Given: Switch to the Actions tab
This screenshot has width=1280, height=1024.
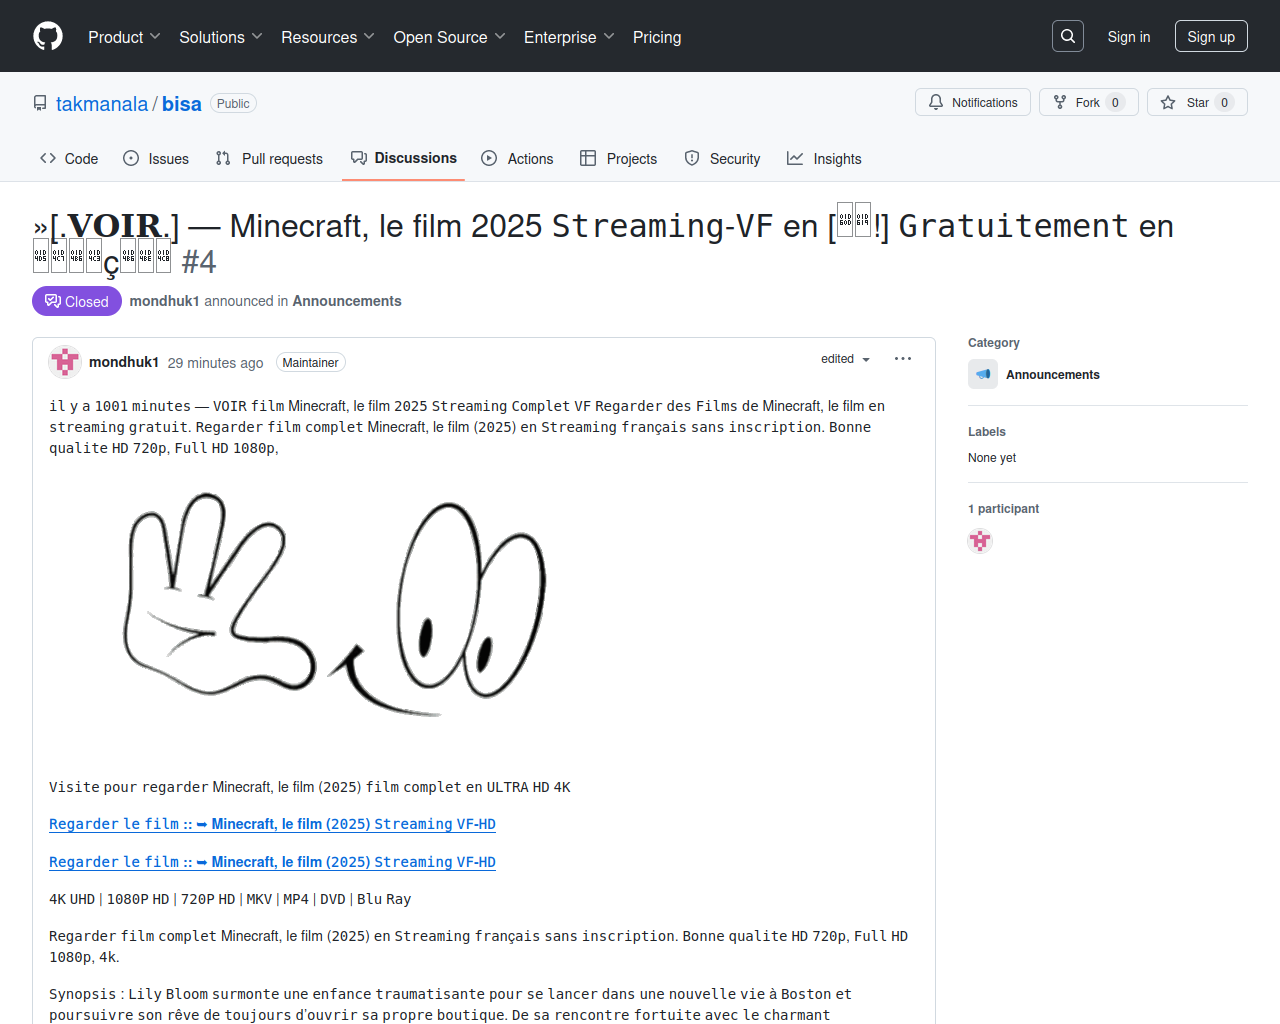Looking at the screenshot, I should (x=517, y=158).
